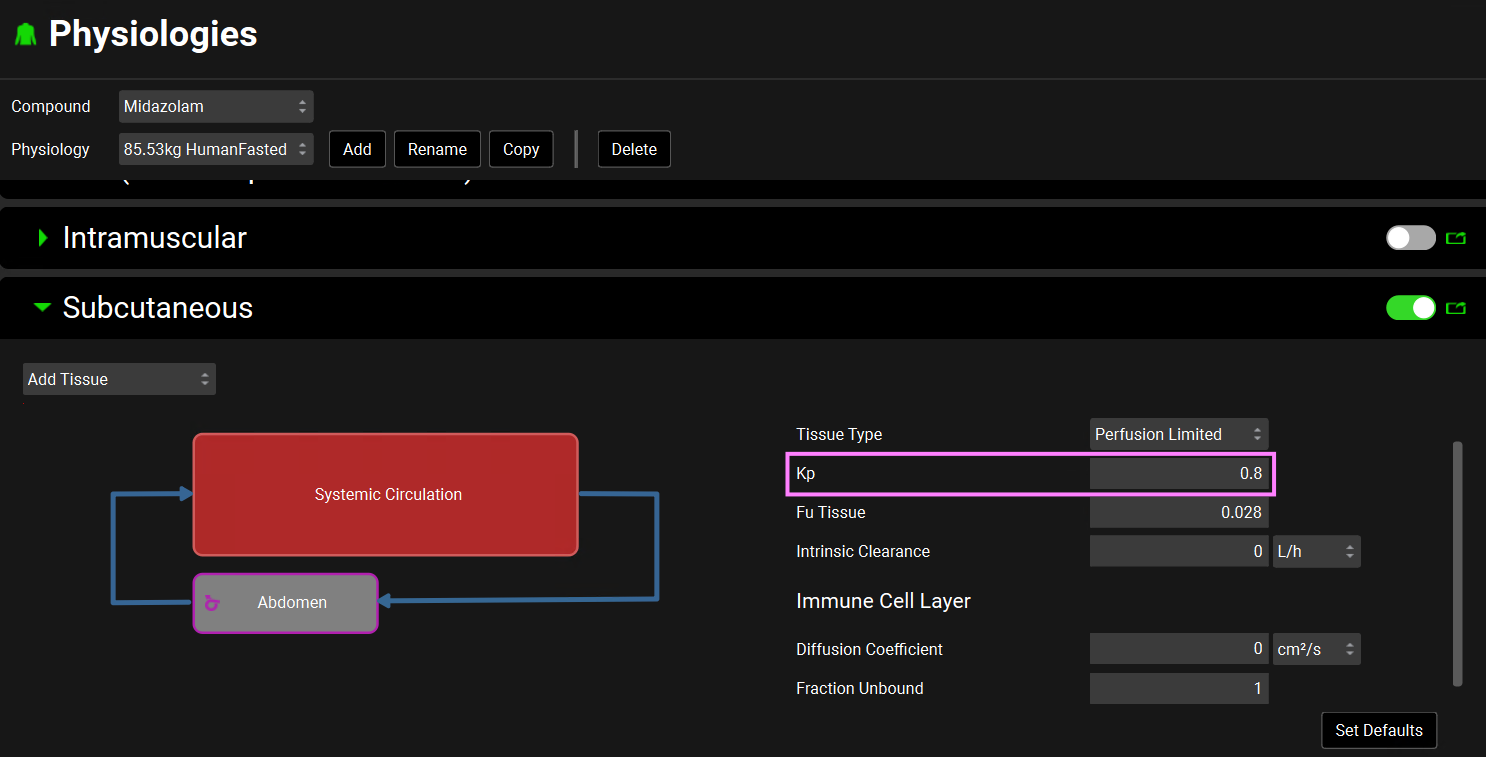Select the Systemic Circulation block in diagram
This screenshot has width=1486, height=757.
(386, 494)
